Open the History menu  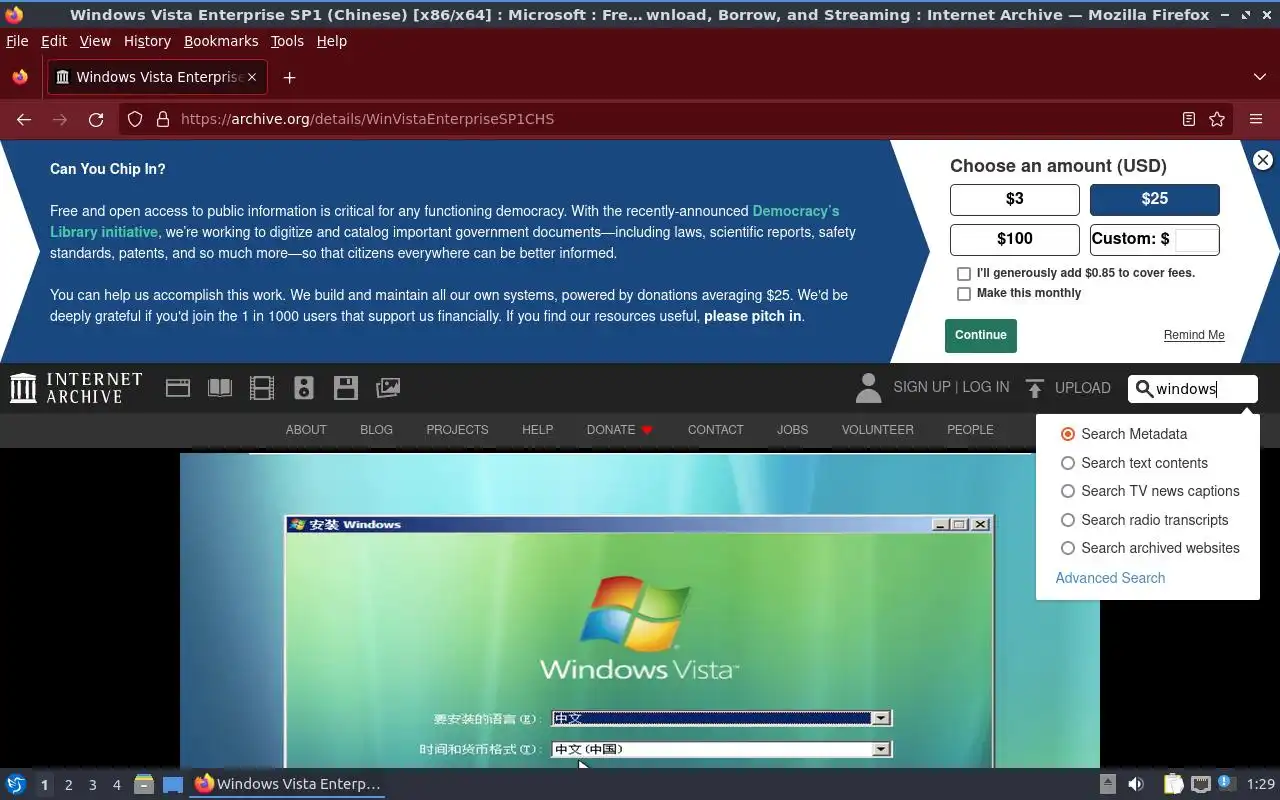point(147,41)
